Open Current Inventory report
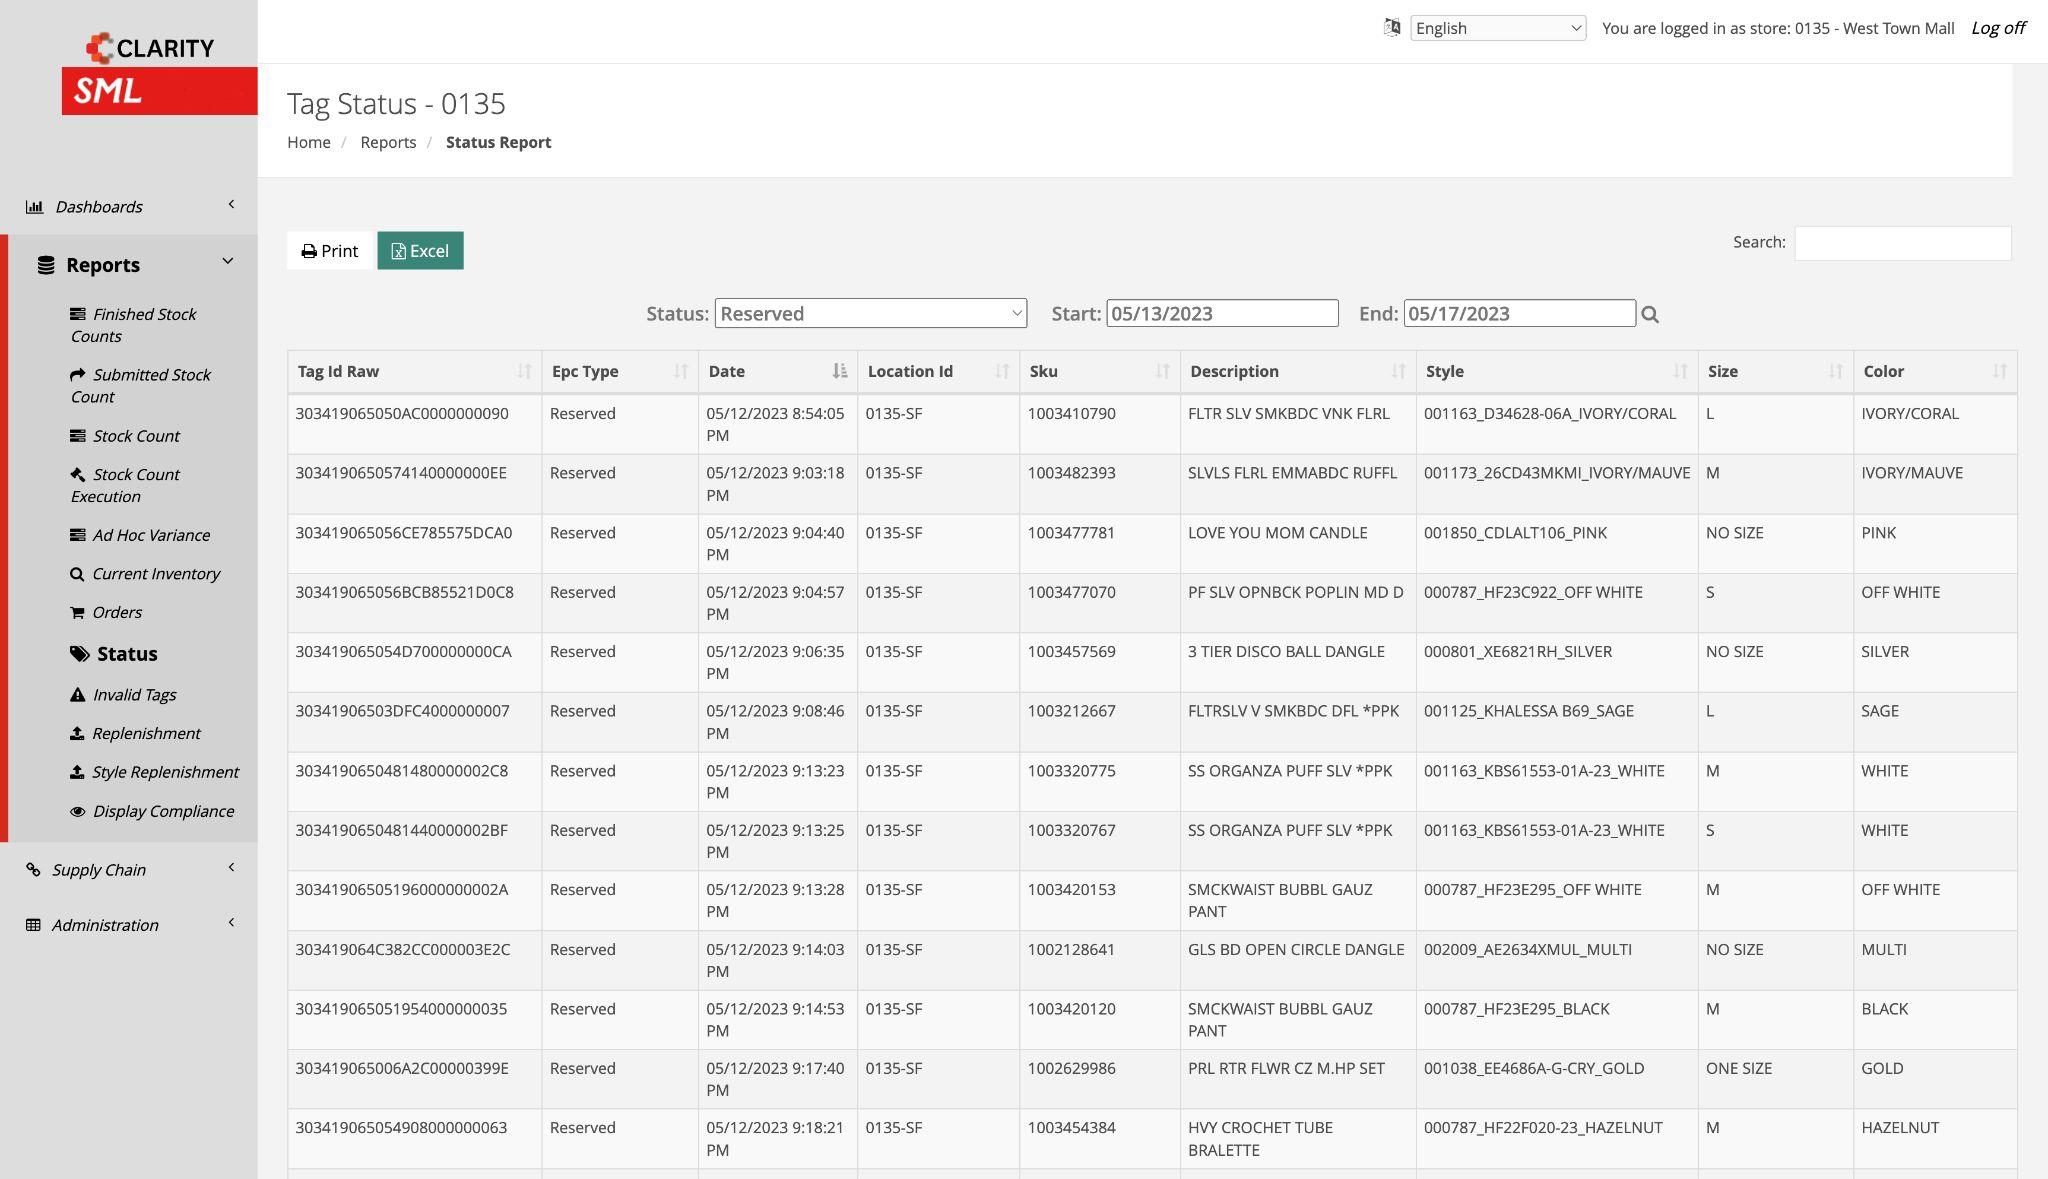This screenshot has width=2048, height=1179. pyautogui.click(x=155, y=574)
